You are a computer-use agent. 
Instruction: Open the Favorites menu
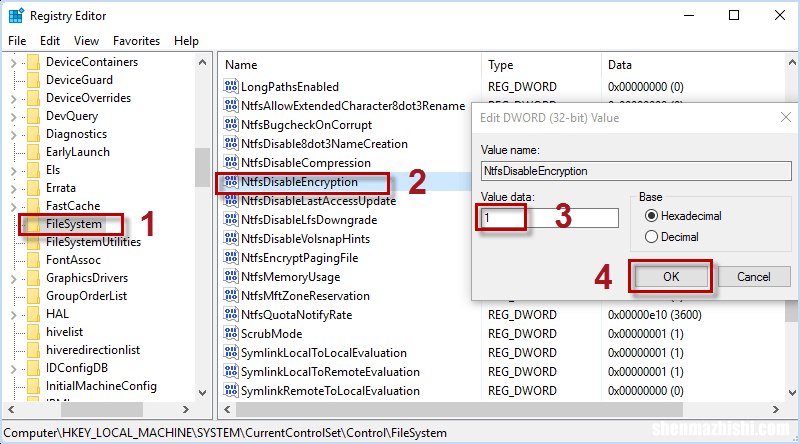click(136, 41)
